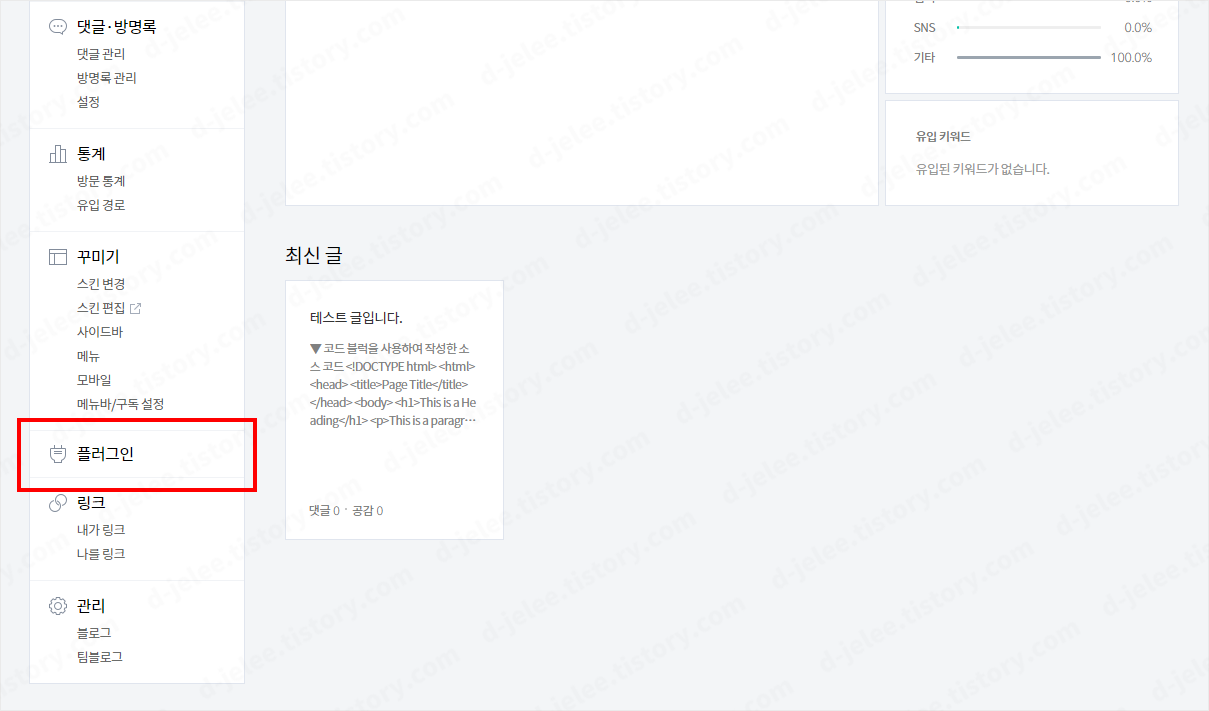Click the SNS percentage slider bar

coord(1028,28)
